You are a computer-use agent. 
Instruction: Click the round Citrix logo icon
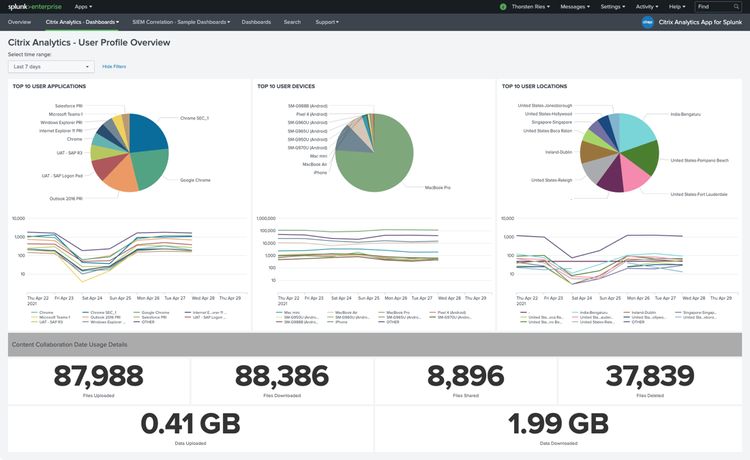tap(648, 22)
